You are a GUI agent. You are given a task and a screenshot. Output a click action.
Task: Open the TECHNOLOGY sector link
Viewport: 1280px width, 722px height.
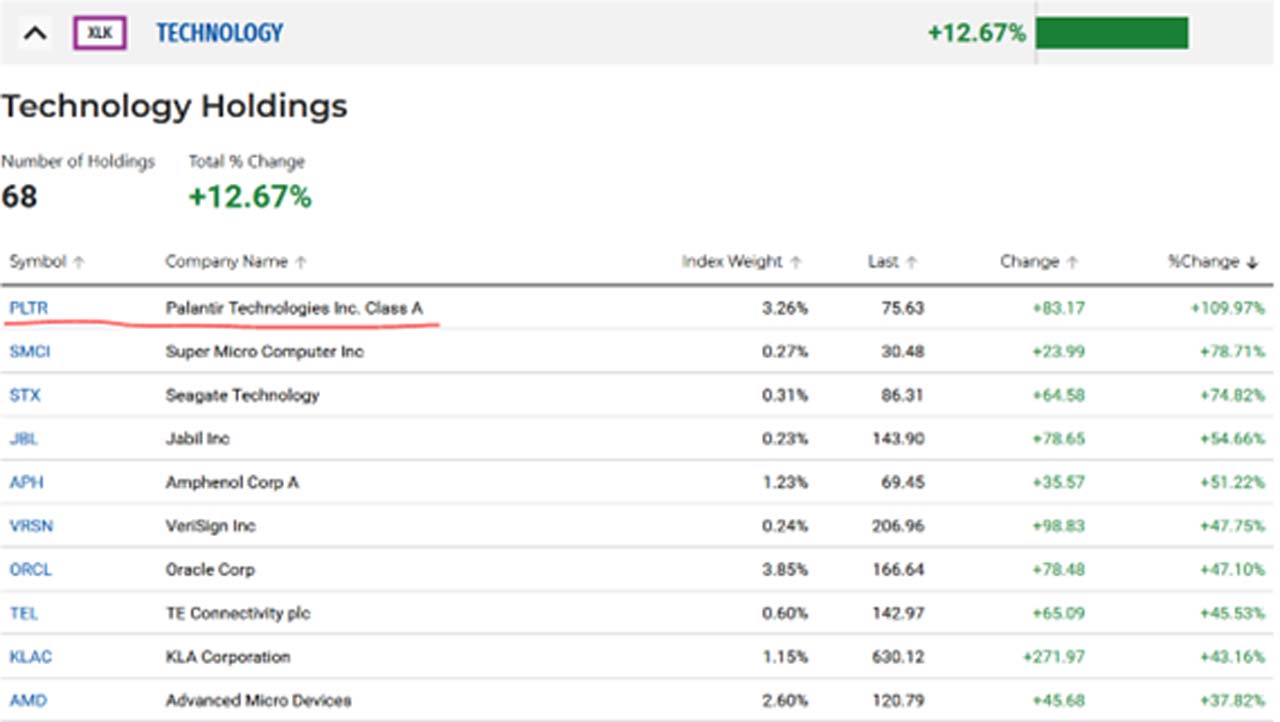219,33
